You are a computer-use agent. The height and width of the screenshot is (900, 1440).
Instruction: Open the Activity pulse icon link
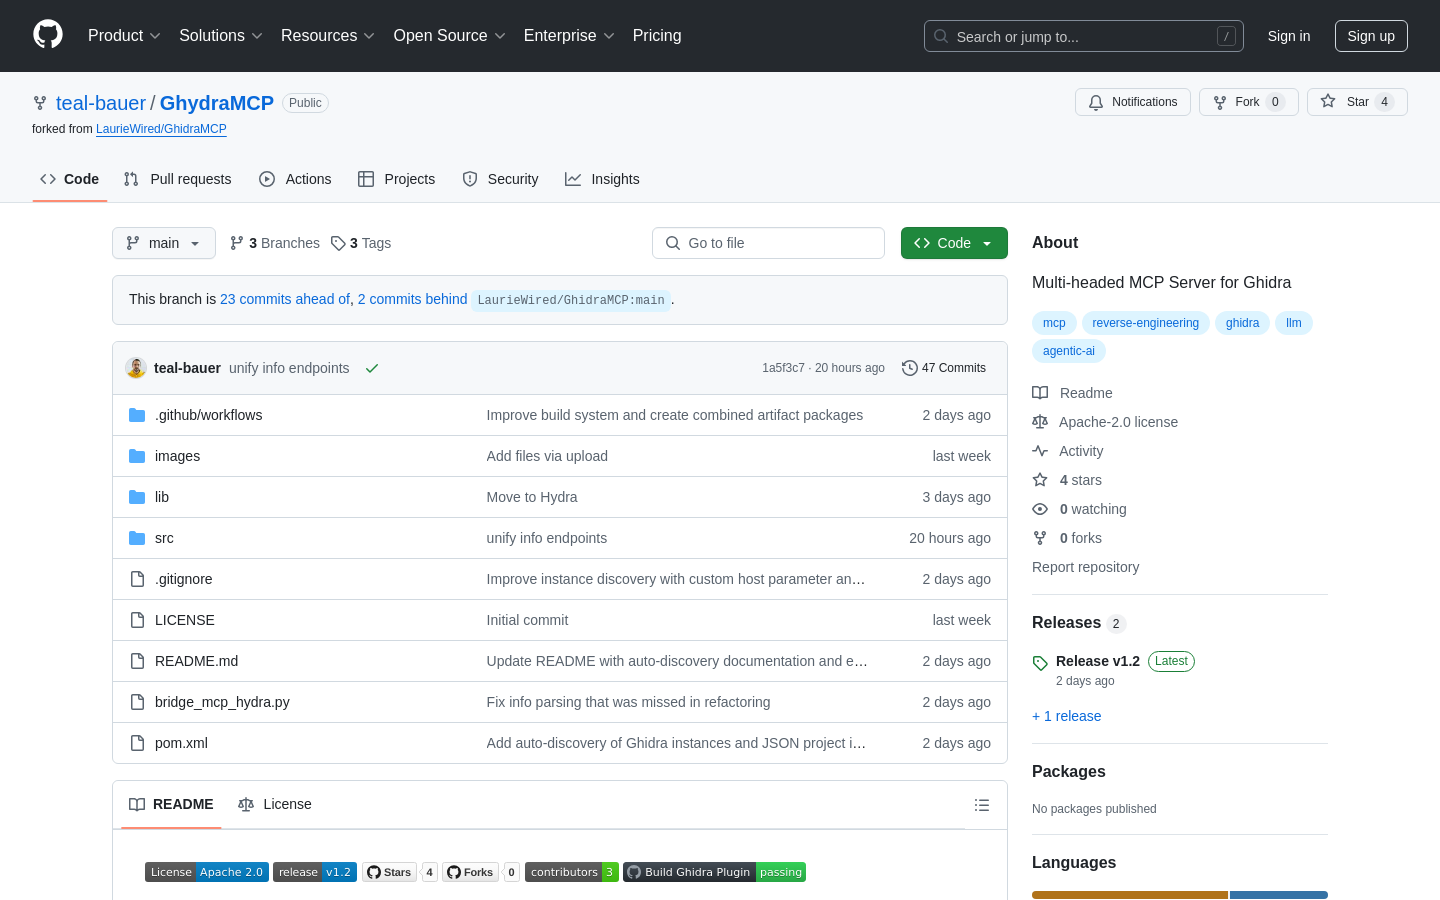click(x=1040, y=451)
